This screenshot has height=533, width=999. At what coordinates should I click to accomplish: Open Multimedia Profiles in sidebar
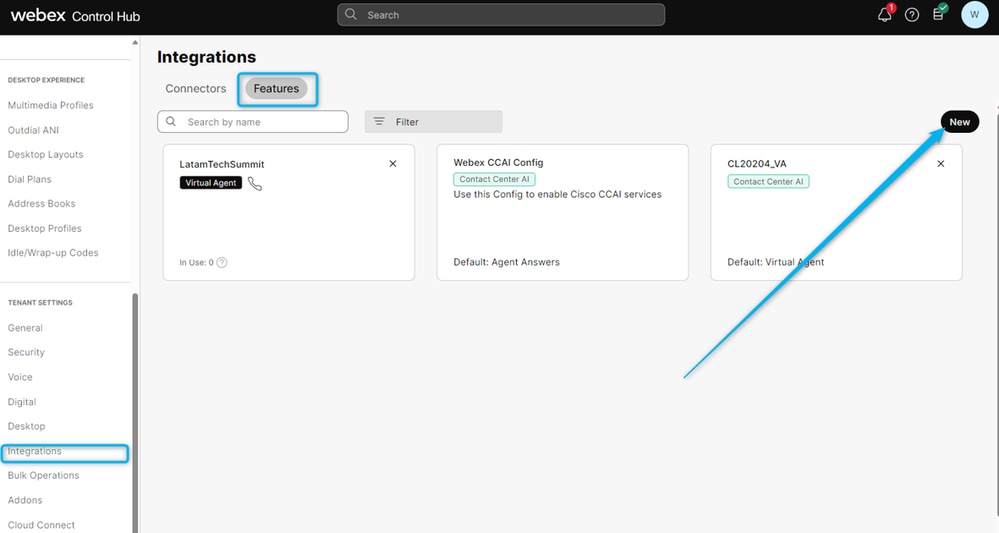(50, 105)
